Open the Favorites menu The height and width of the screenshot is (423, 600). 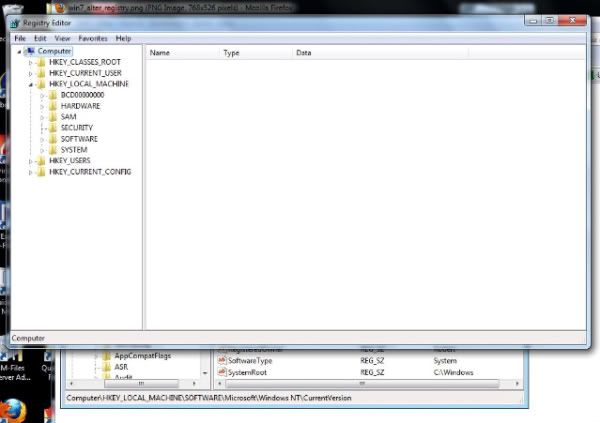tap(93, 38)
